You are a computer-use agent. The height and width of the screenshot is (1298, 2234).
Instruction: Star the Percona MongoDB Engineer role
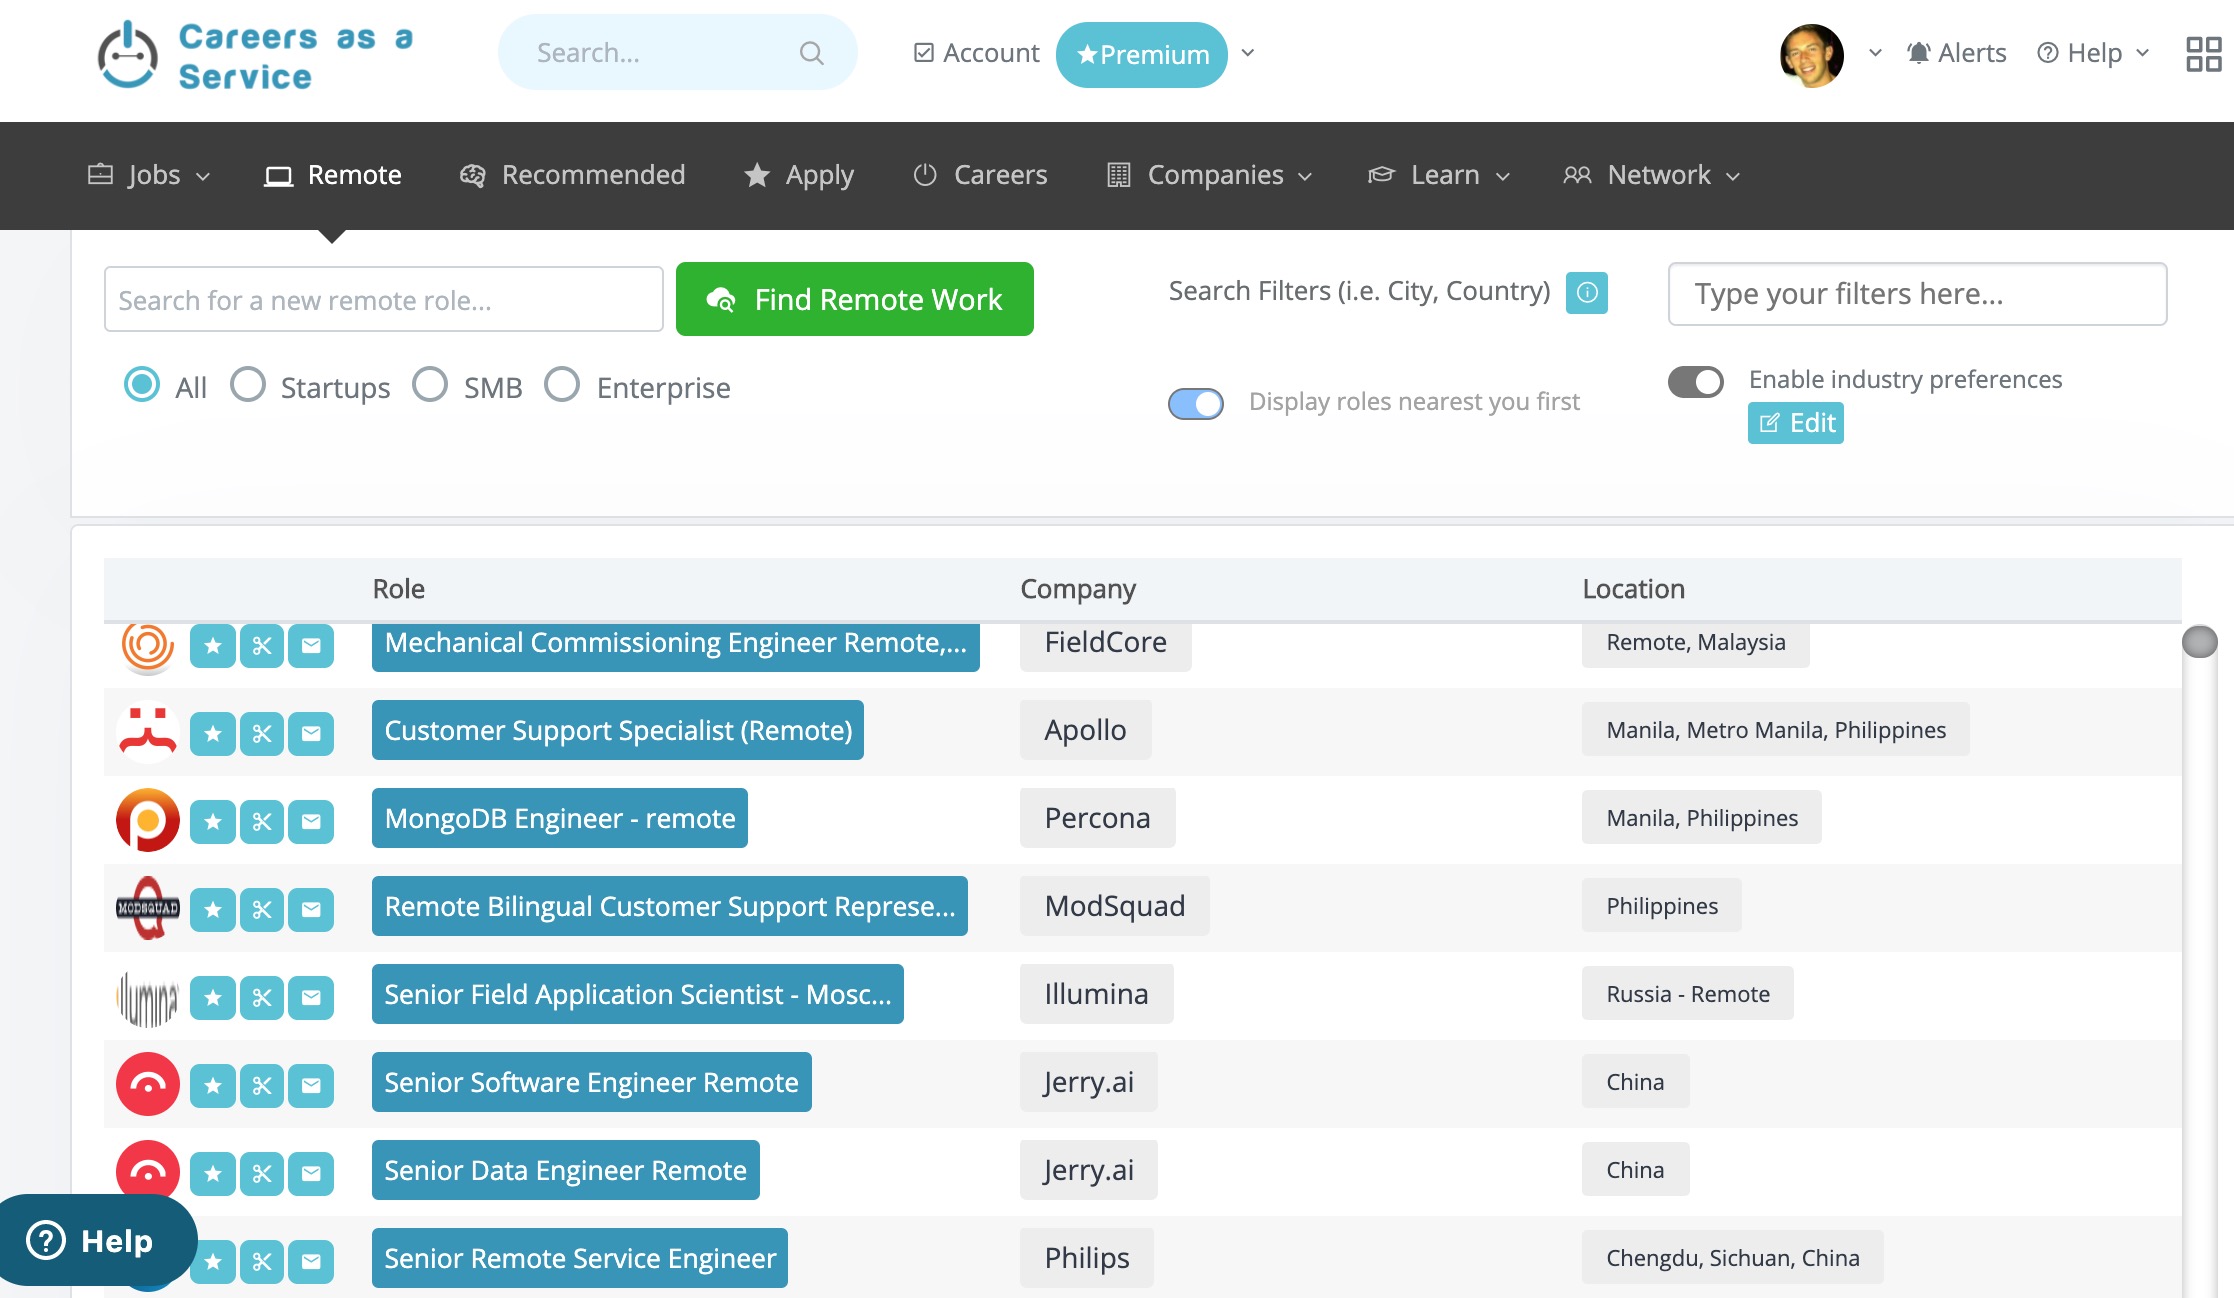213,822
